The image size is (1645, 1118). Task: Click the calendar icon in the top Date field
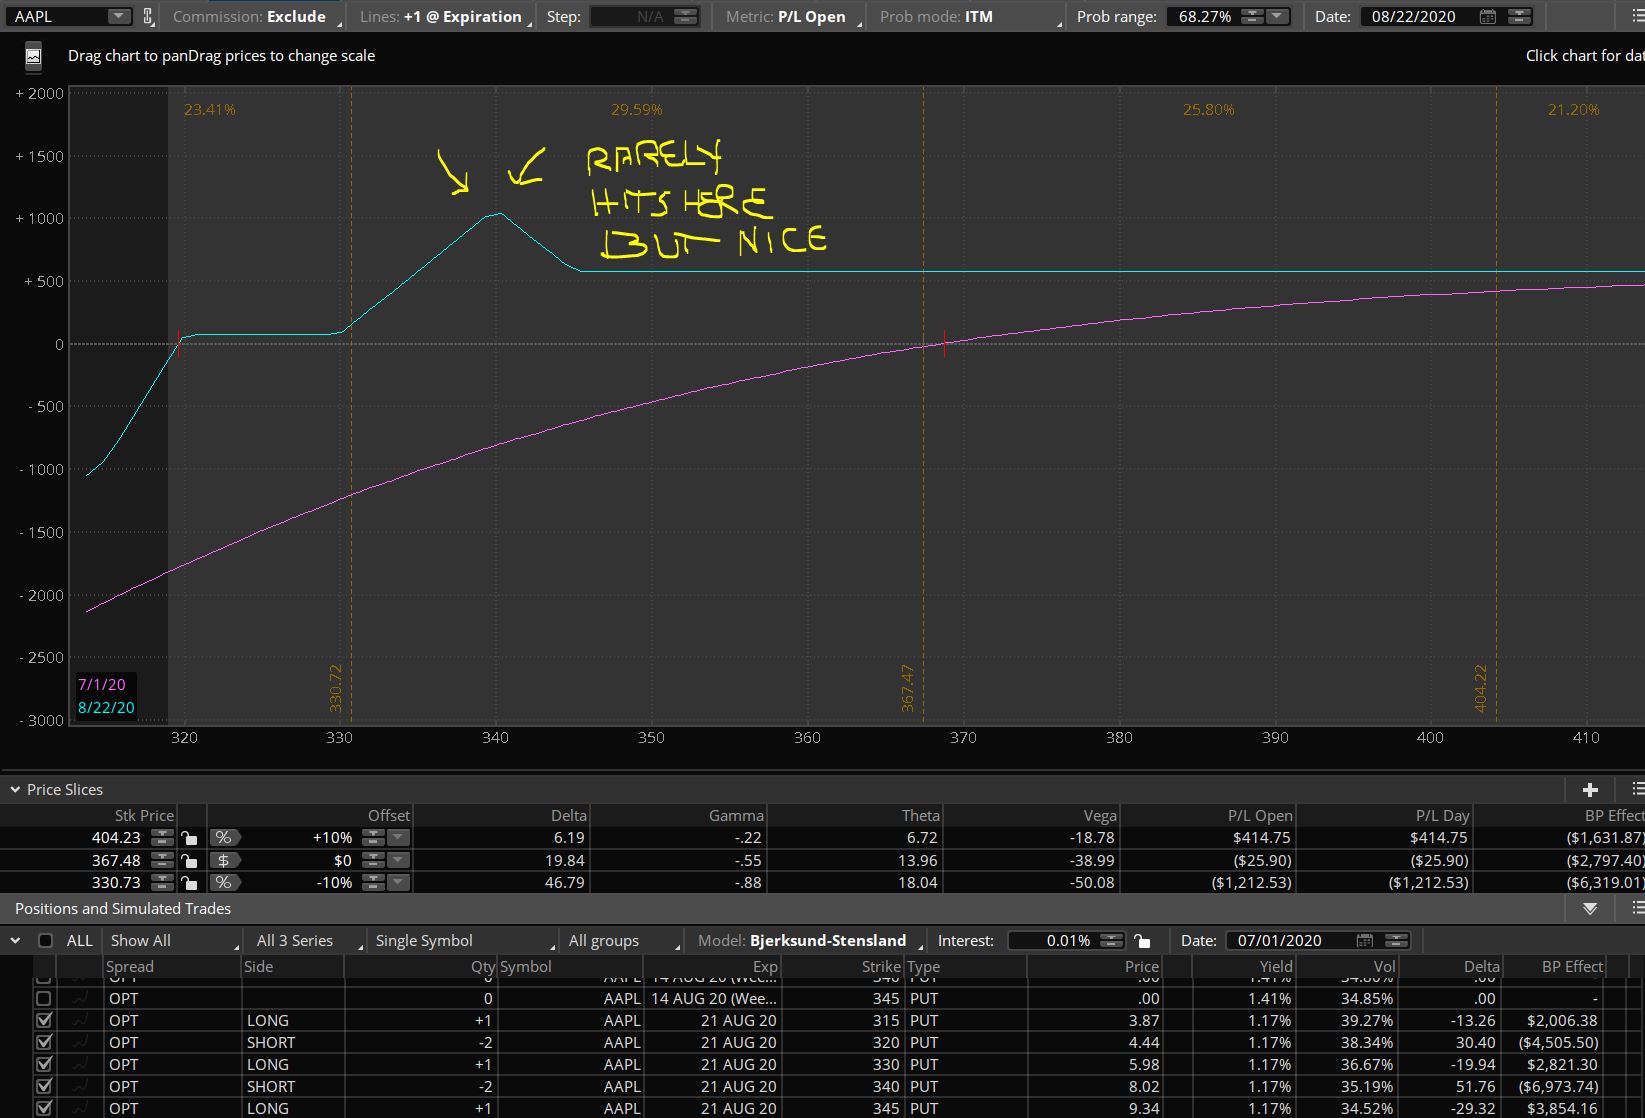[x=1488, y=17]
